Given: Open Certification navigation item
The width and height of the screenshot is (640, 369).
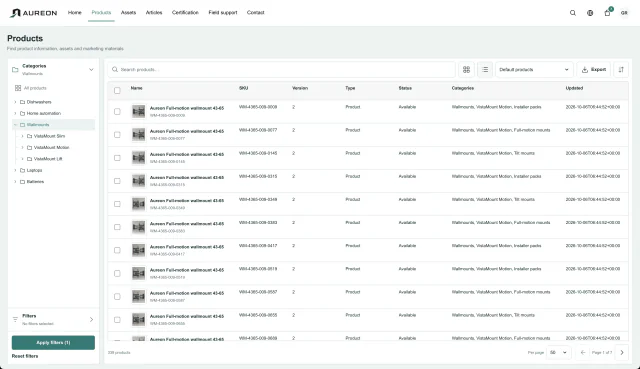Looking at the screenshot, I should click(x=185, y=13).
